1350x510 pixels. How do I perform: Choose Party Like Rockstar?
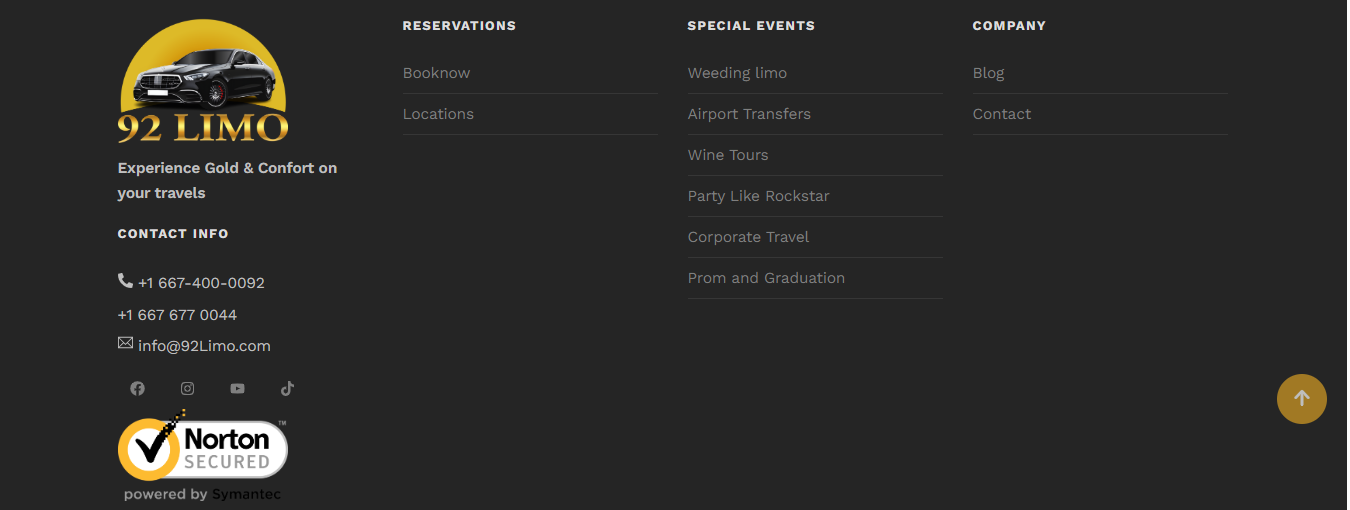pyautogui.click(x=759, y=196)
